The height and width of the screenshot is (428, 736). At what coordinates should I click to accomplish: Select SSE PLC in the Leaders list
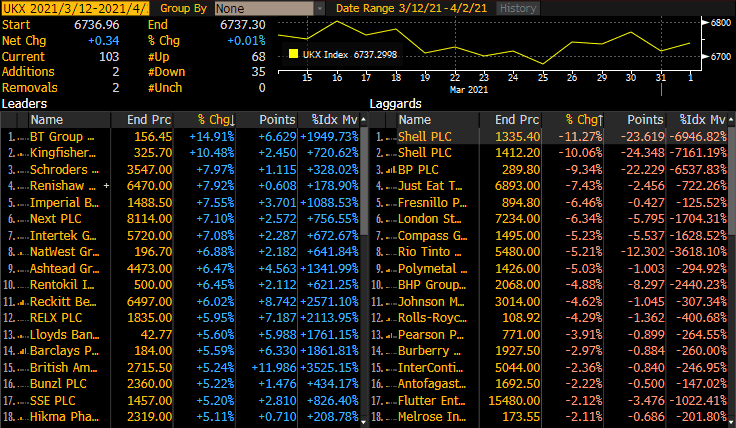[x=180, y=400]
